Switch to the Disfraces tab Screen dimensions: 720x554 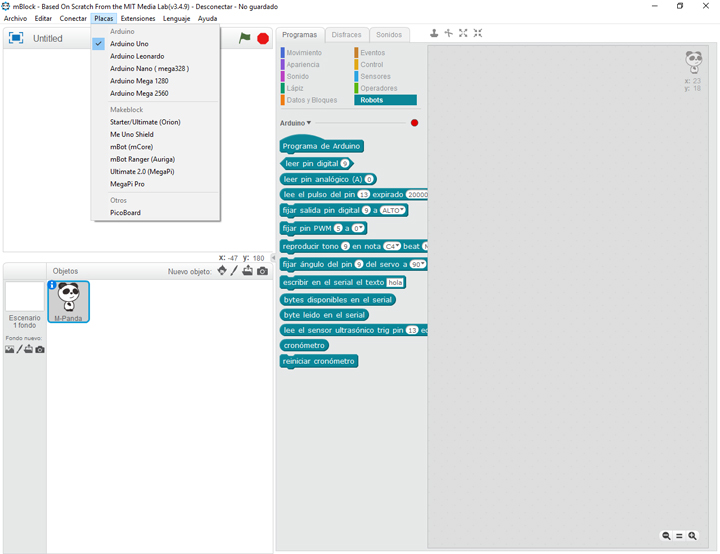[x=346, y=35]
